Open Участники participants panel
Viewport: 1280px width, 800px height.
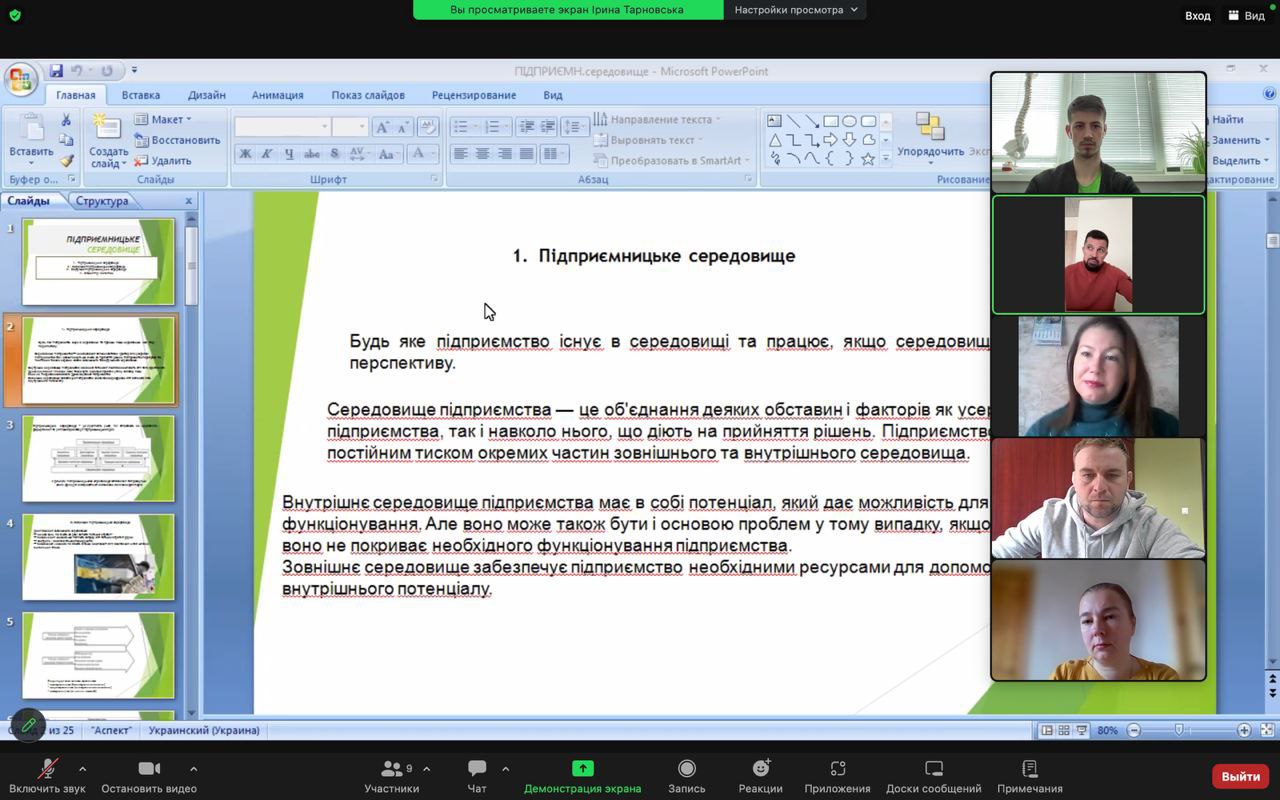(x=392, y=776)
